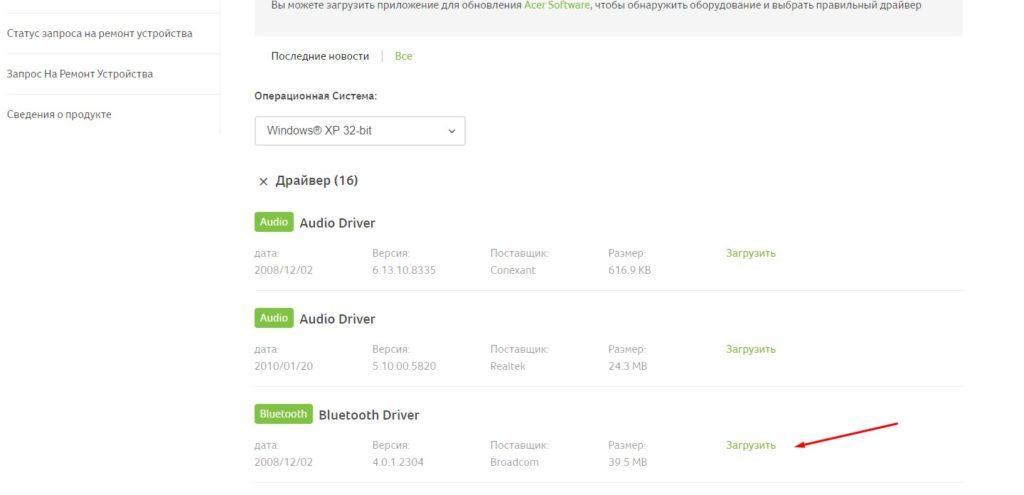This screenshot has width=1024, height=495.
Task: Open Статус запроса на ремонт устройства
Action: 99,33
